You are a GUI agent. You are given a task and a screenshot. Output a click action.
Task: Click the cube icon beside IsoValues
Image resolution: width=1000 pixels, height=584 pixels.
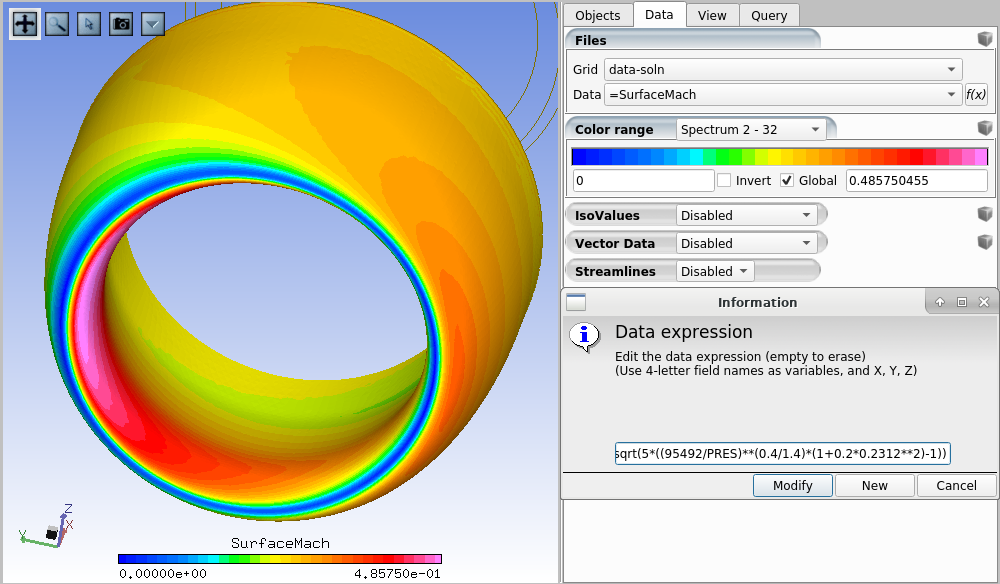(x=985, y=215)
